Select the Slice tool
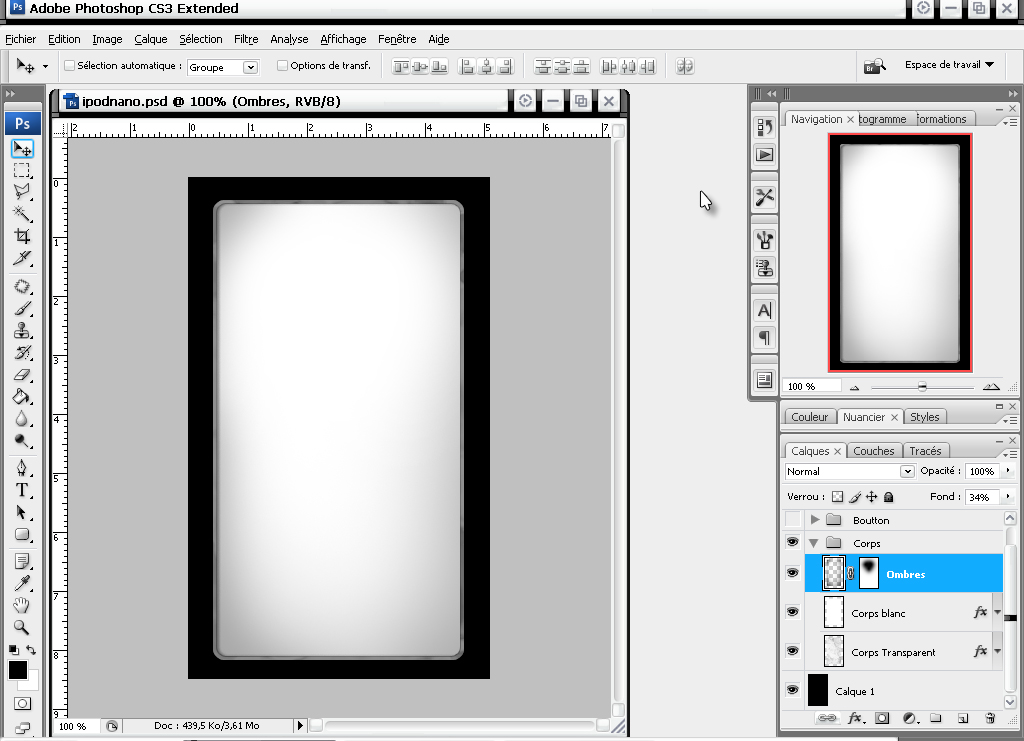Image resolution: width=1024 pixels, height=741 pixels. click(x=22, y=259)
